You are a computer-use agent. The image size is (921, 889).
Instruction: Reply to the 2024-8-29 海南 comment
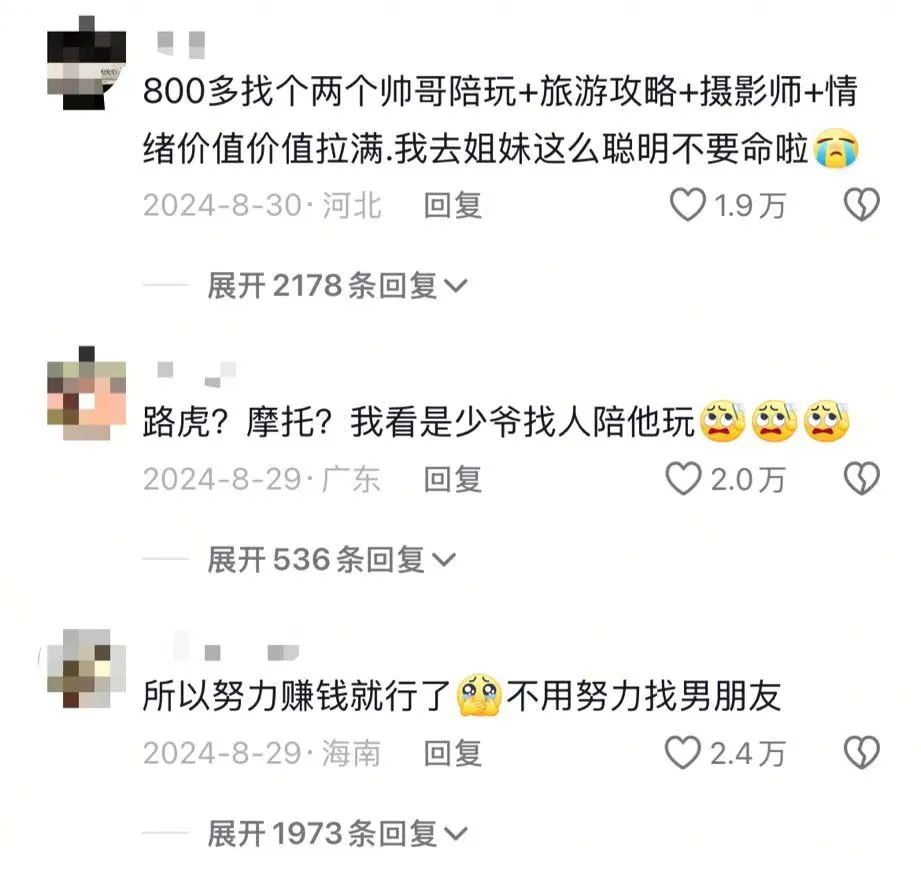point(453,753)
